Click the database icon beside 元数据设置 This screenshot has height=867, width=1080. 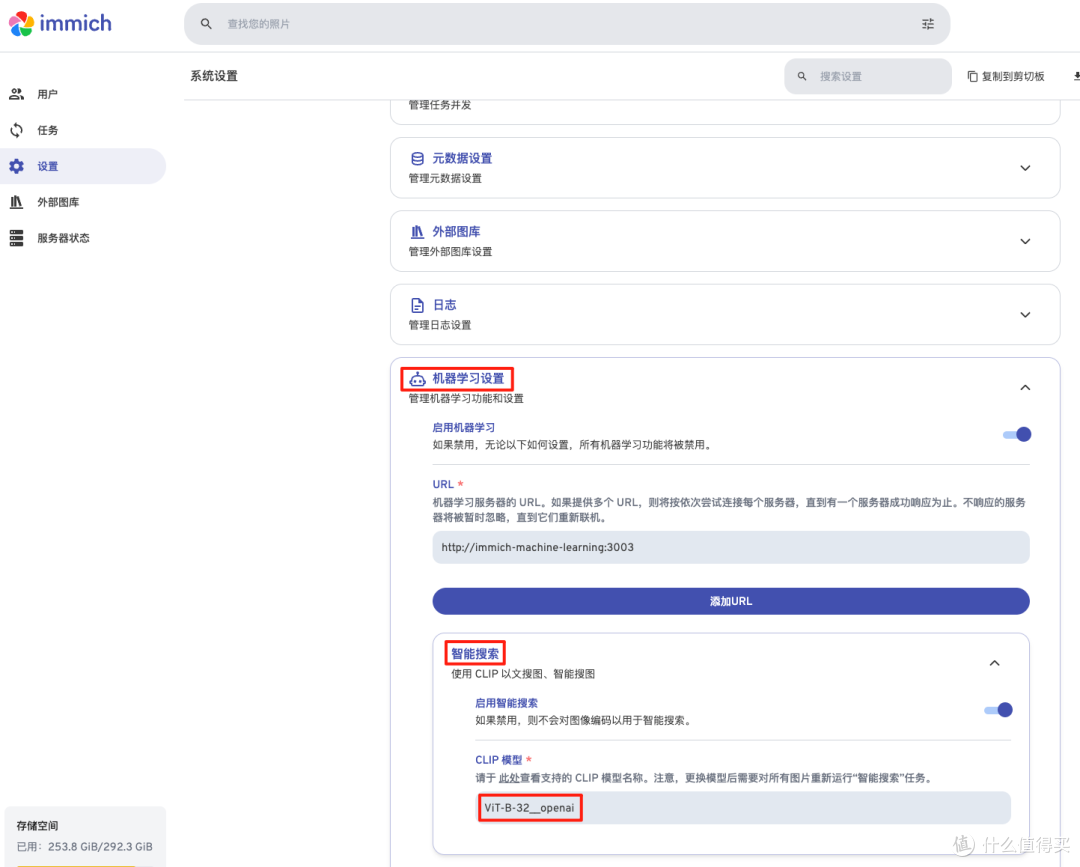pyautogui.click(x=417, y=159)
